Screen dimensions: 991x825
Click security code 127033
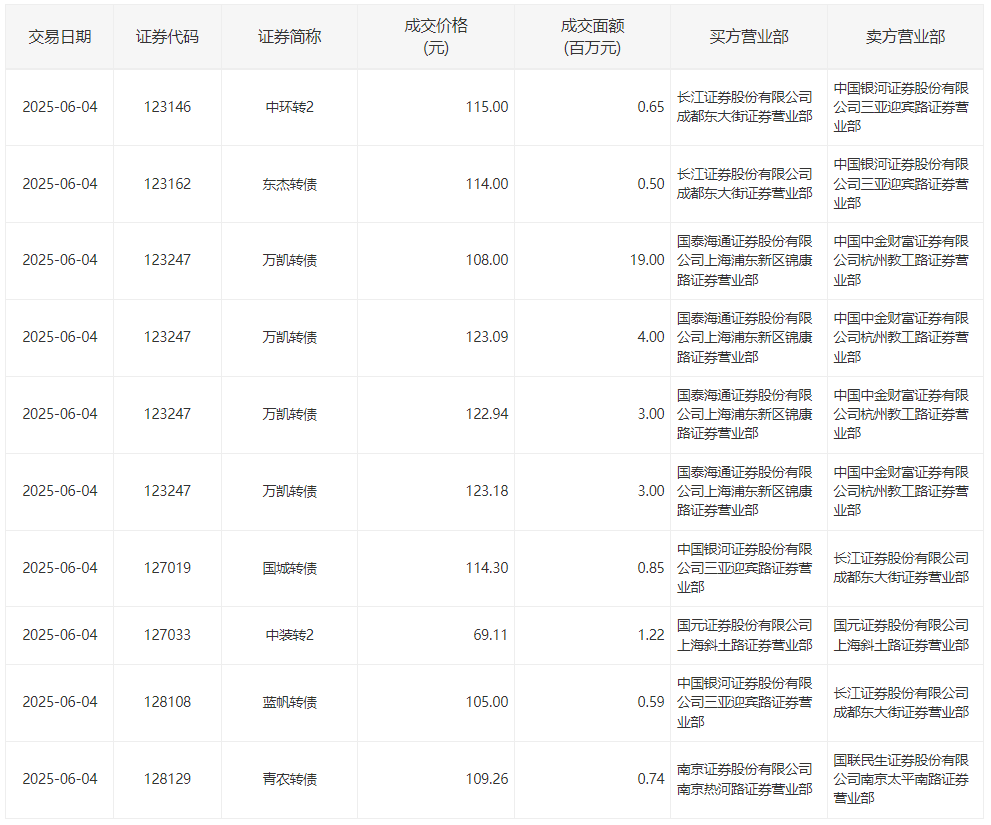click(x=167, y=635)
